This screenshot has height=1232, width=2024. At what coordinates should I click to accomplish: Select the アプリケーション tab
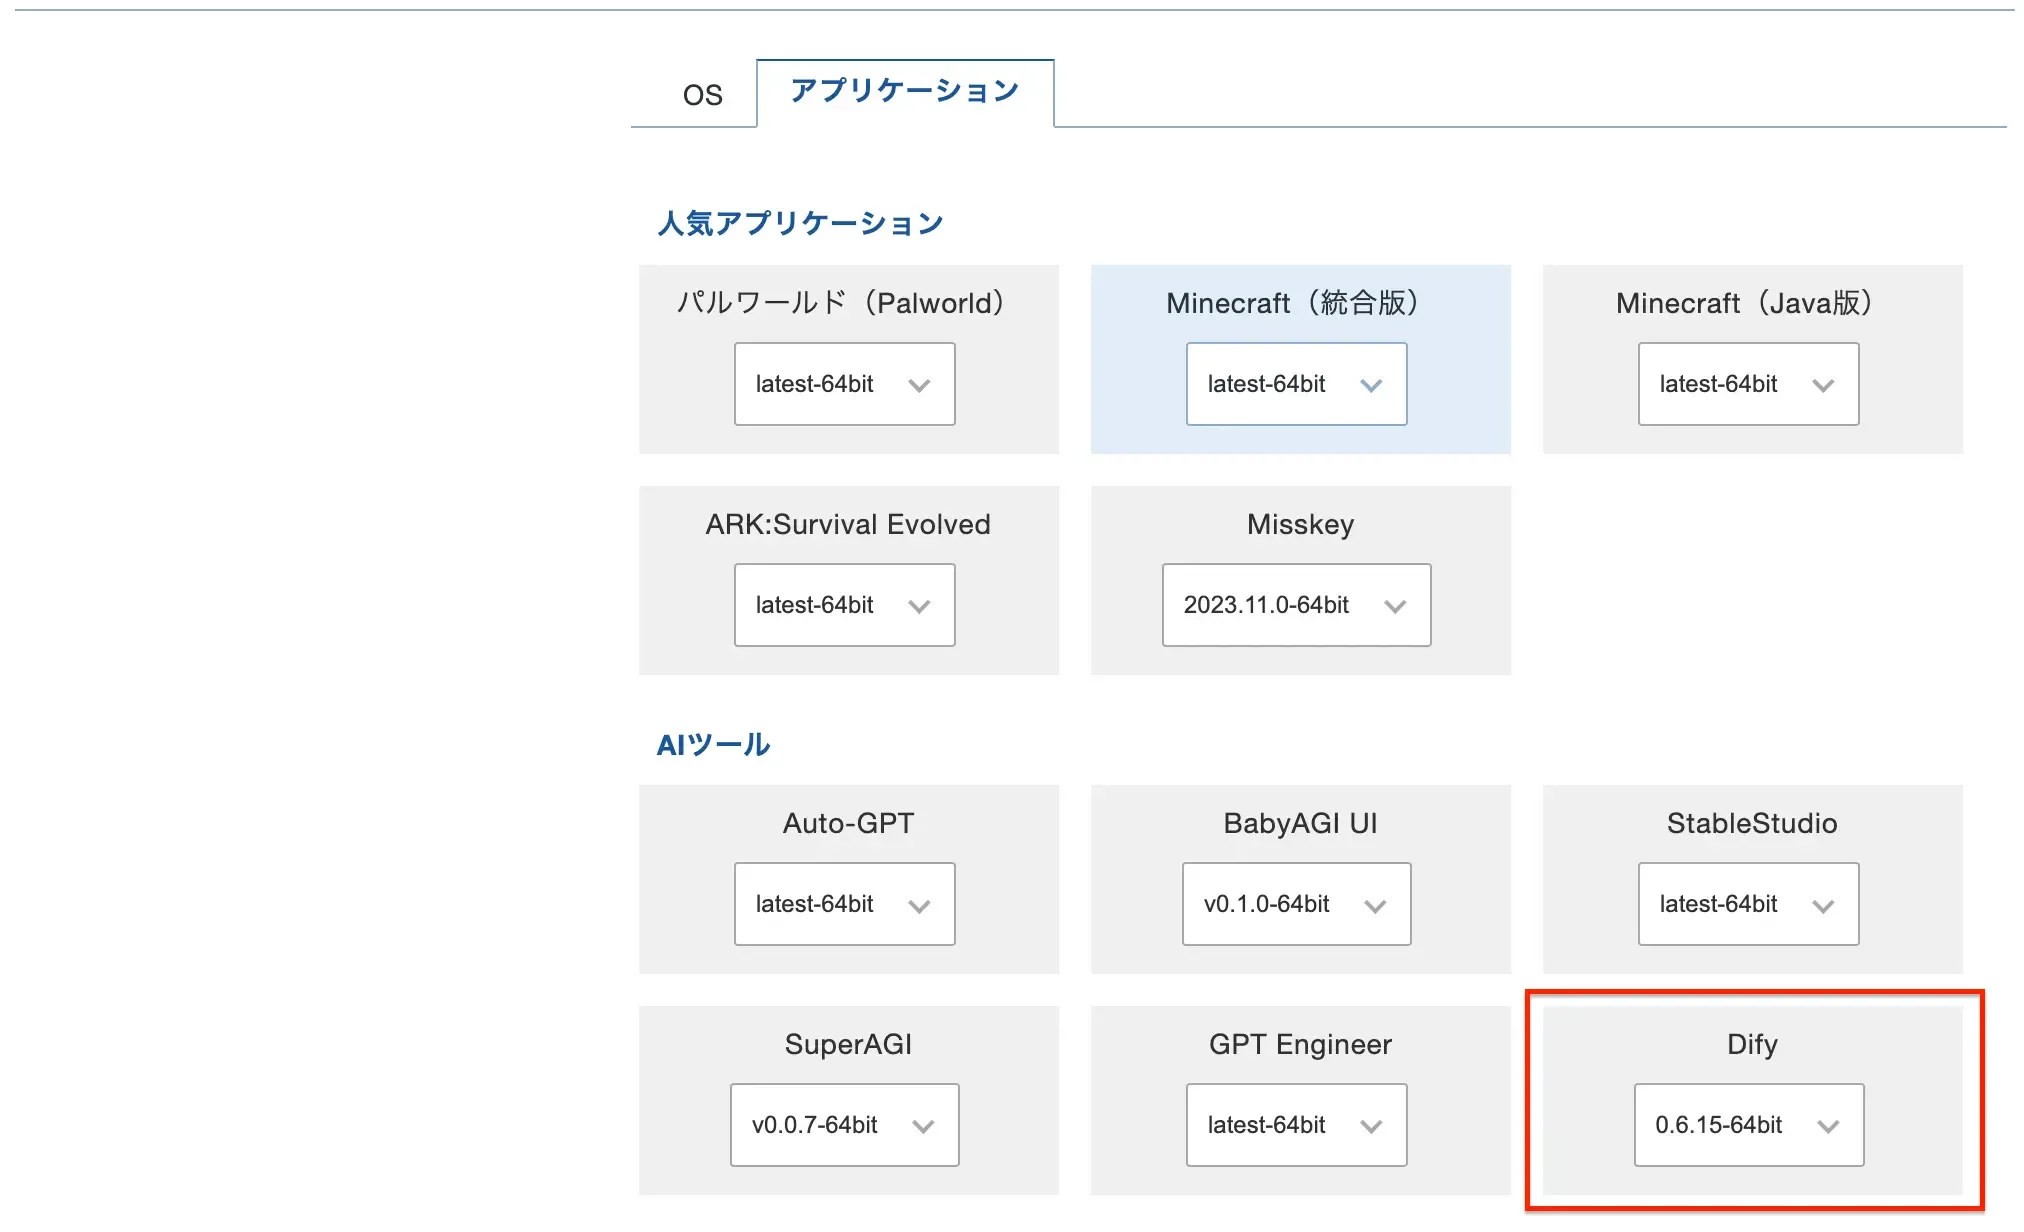[905, 92]
